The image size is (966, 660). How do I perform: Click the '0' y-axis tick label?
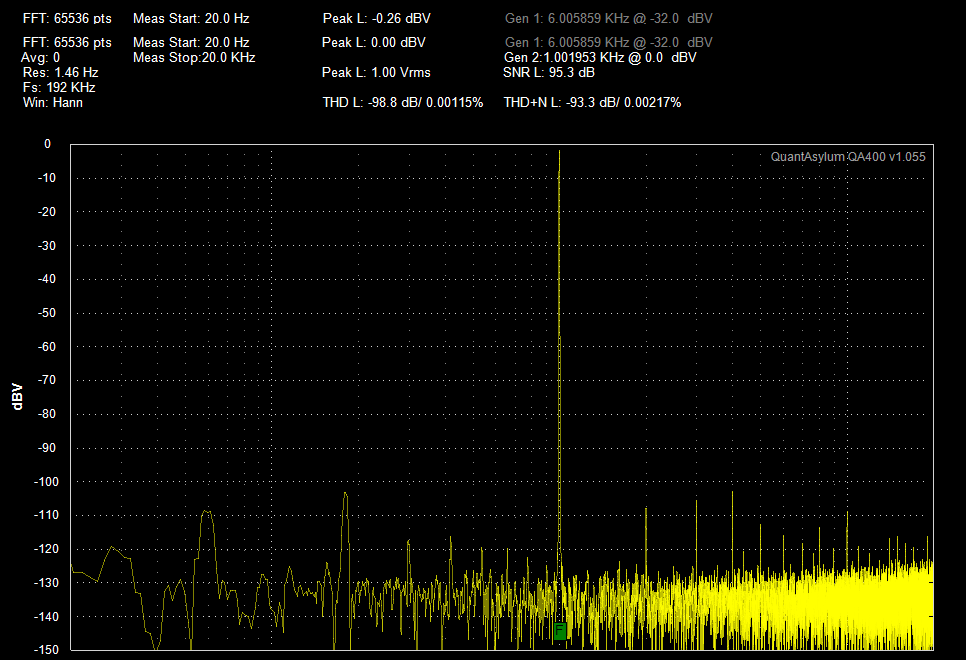click(x=47, y=144)
